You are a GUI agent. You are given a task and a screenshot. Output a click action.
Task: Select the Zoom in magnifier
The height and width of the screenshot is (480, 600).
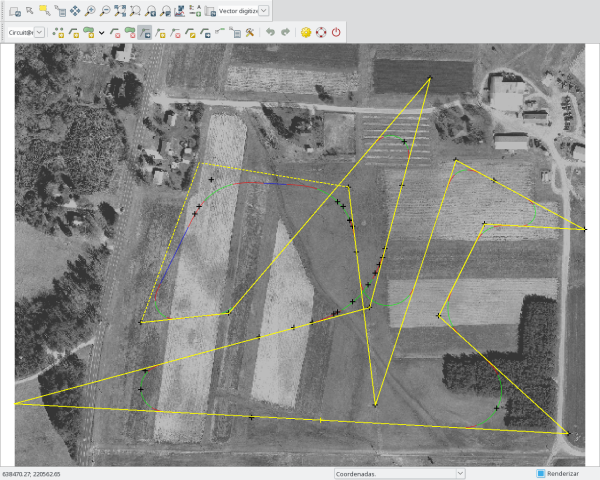point(90,10)
